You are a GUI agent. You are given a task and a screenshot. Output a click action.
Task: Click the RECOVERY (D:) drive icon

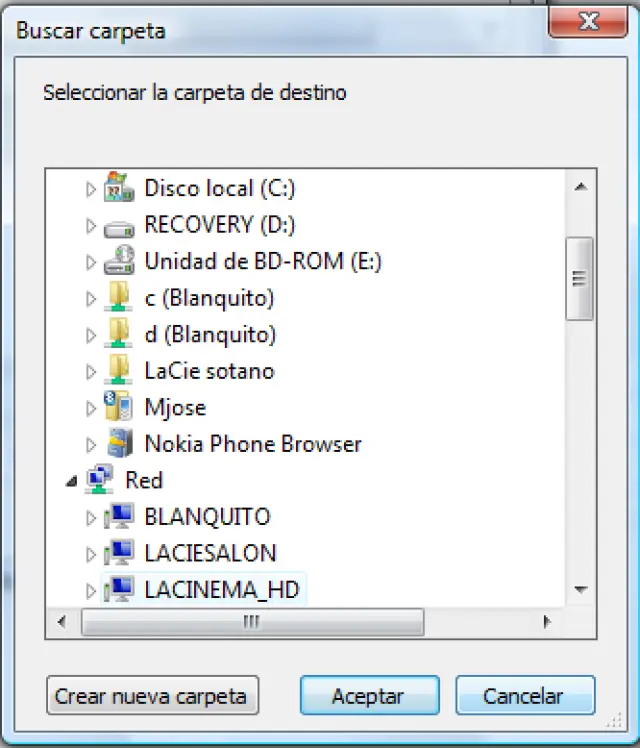click(119, 226)
